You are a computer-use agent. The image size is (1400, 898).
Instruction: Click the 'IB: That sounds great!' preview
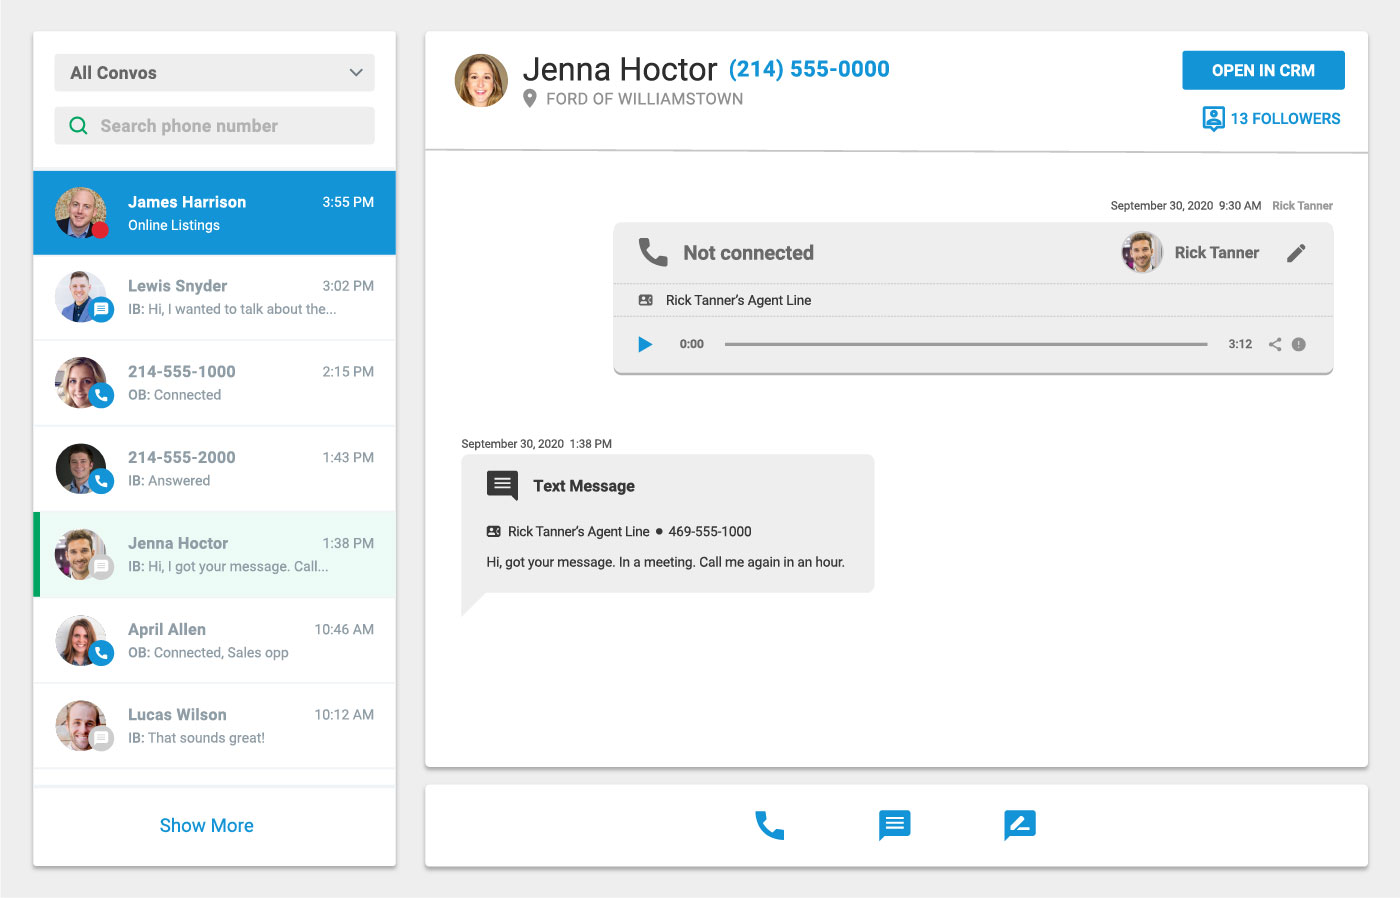tap(196, 738)
